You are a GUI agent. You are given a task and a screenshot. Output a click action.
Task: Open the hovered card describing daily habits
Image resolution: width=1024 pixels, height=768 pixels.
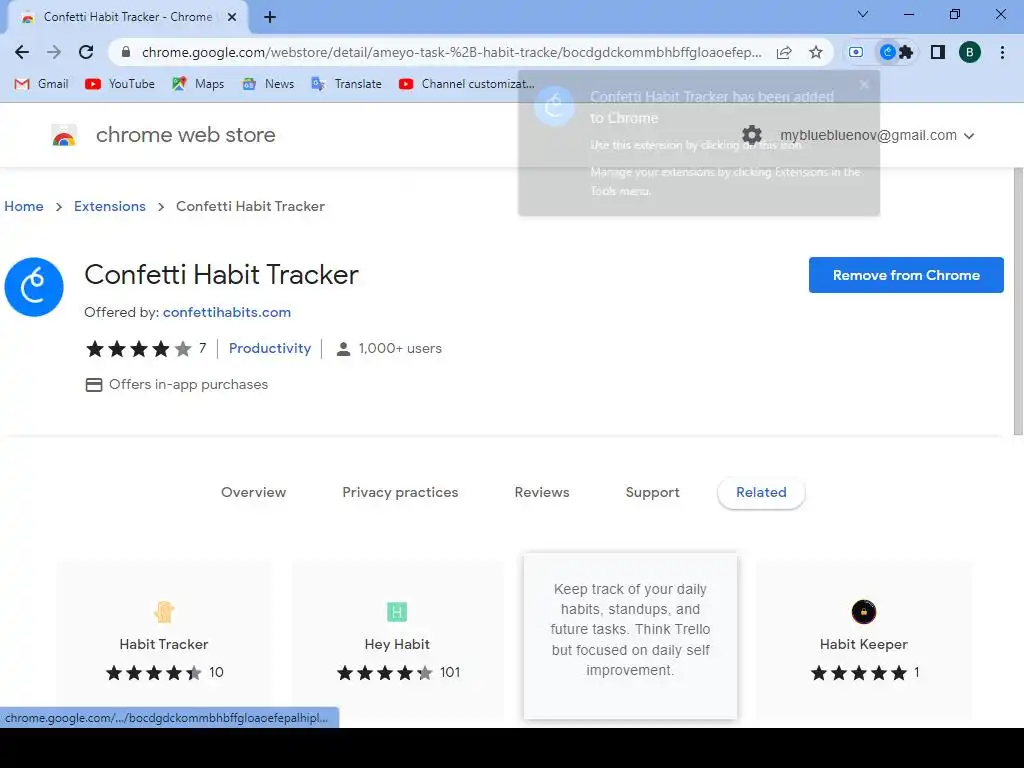(630, 636)
